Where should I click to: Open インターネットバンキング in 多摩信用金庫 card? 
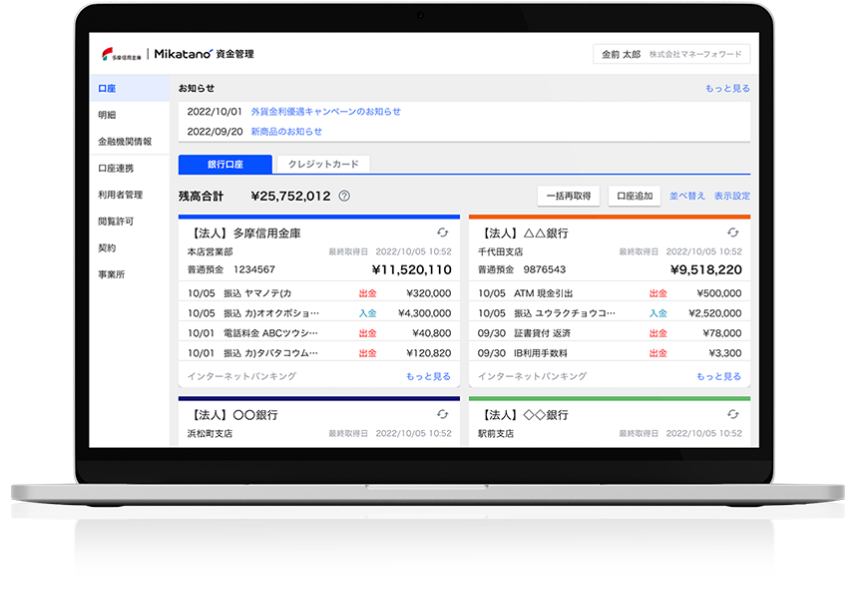pyautogui.click(x=242, y=376)
